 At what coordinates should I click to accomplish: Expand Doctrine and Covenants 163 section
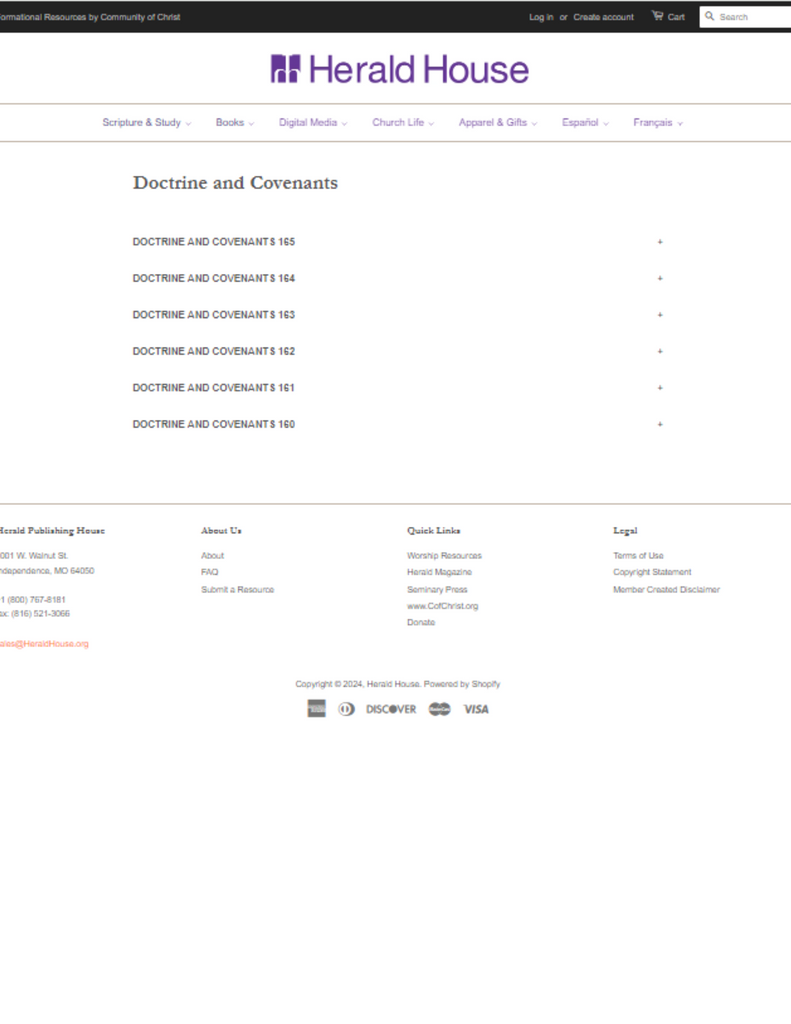coord(214,315)
